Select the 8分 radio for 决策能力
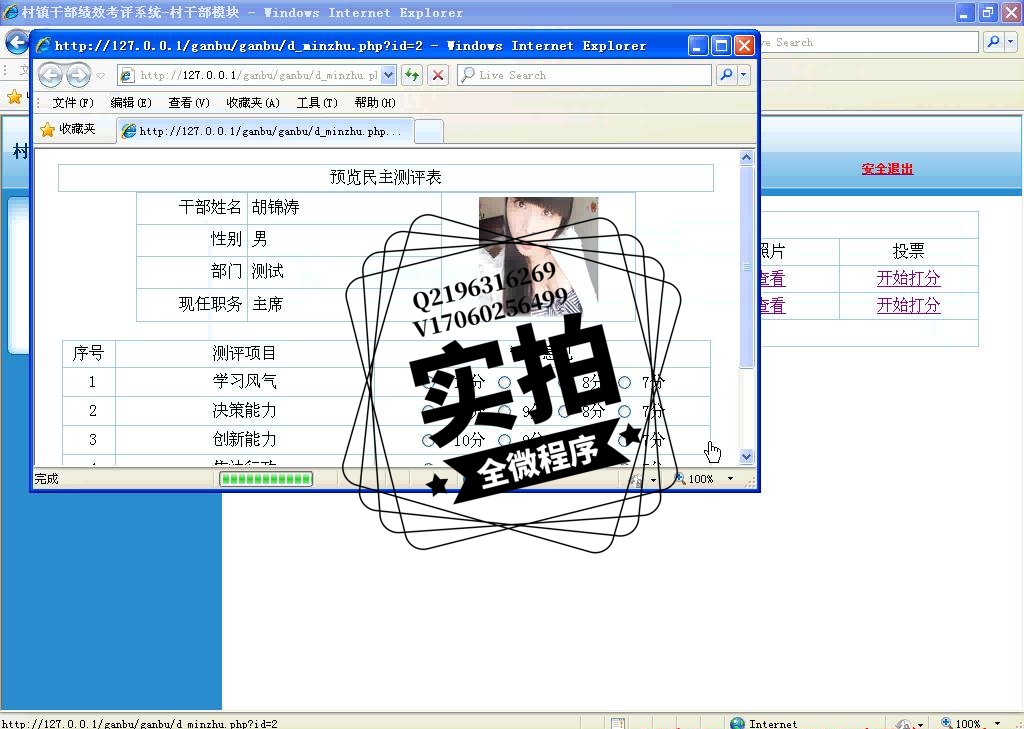1024x729 pixels. click(x=565, y=411)
